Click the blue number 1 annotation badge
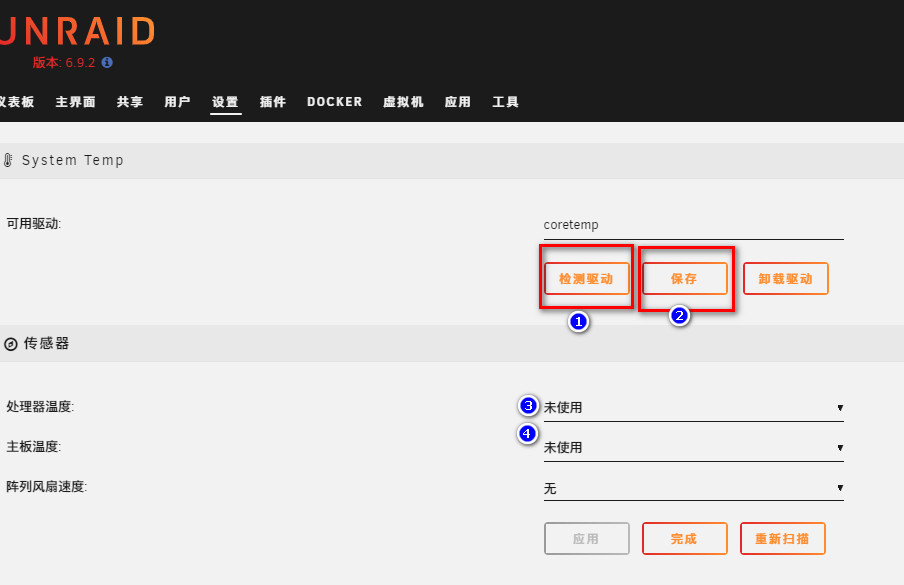 (x=578, y=322)
